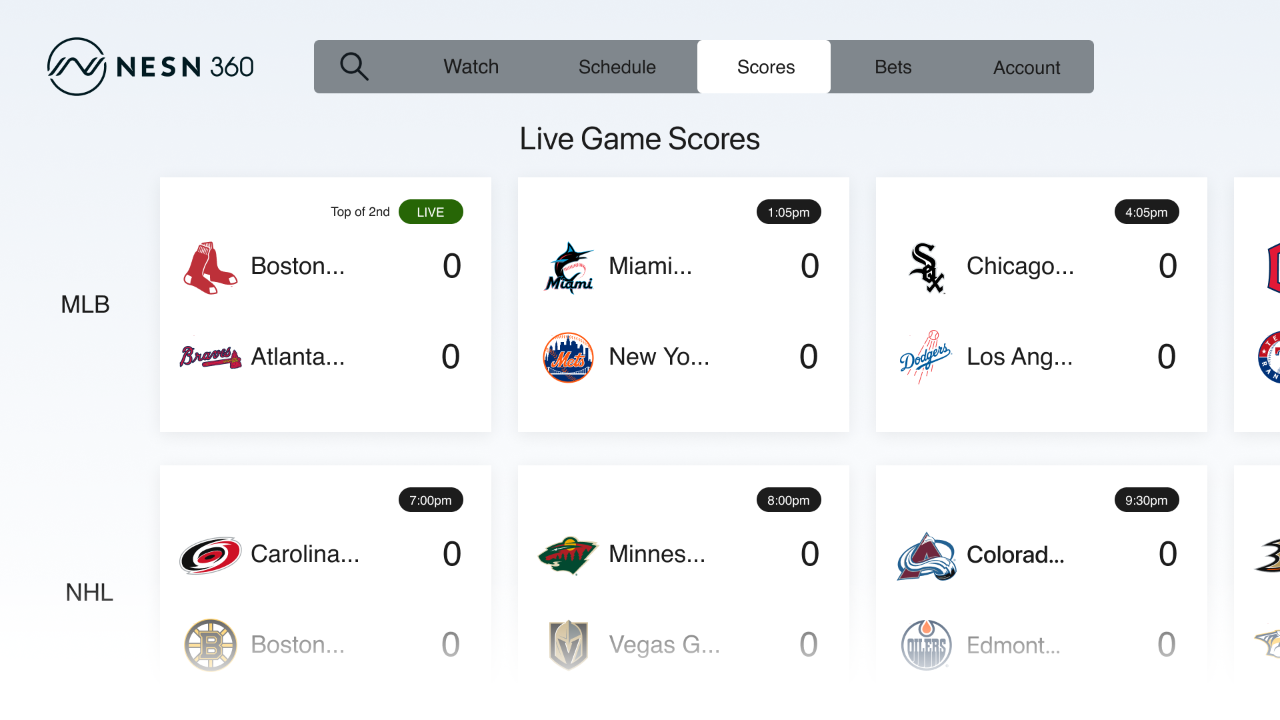Open the Account menu

coord(1026,66)
